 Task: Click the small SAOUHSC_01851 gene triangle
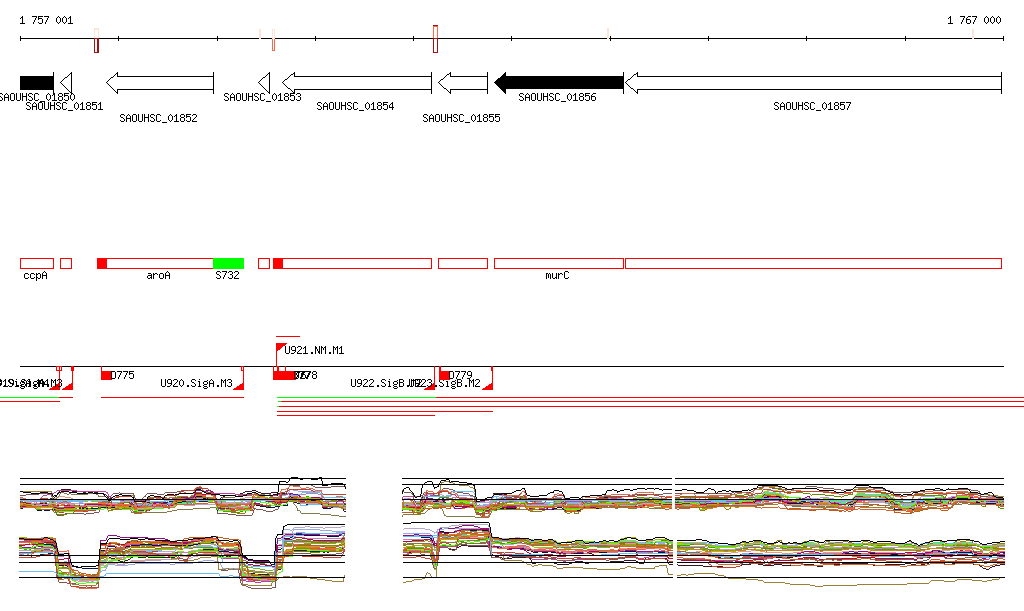(x=66, y=83)
